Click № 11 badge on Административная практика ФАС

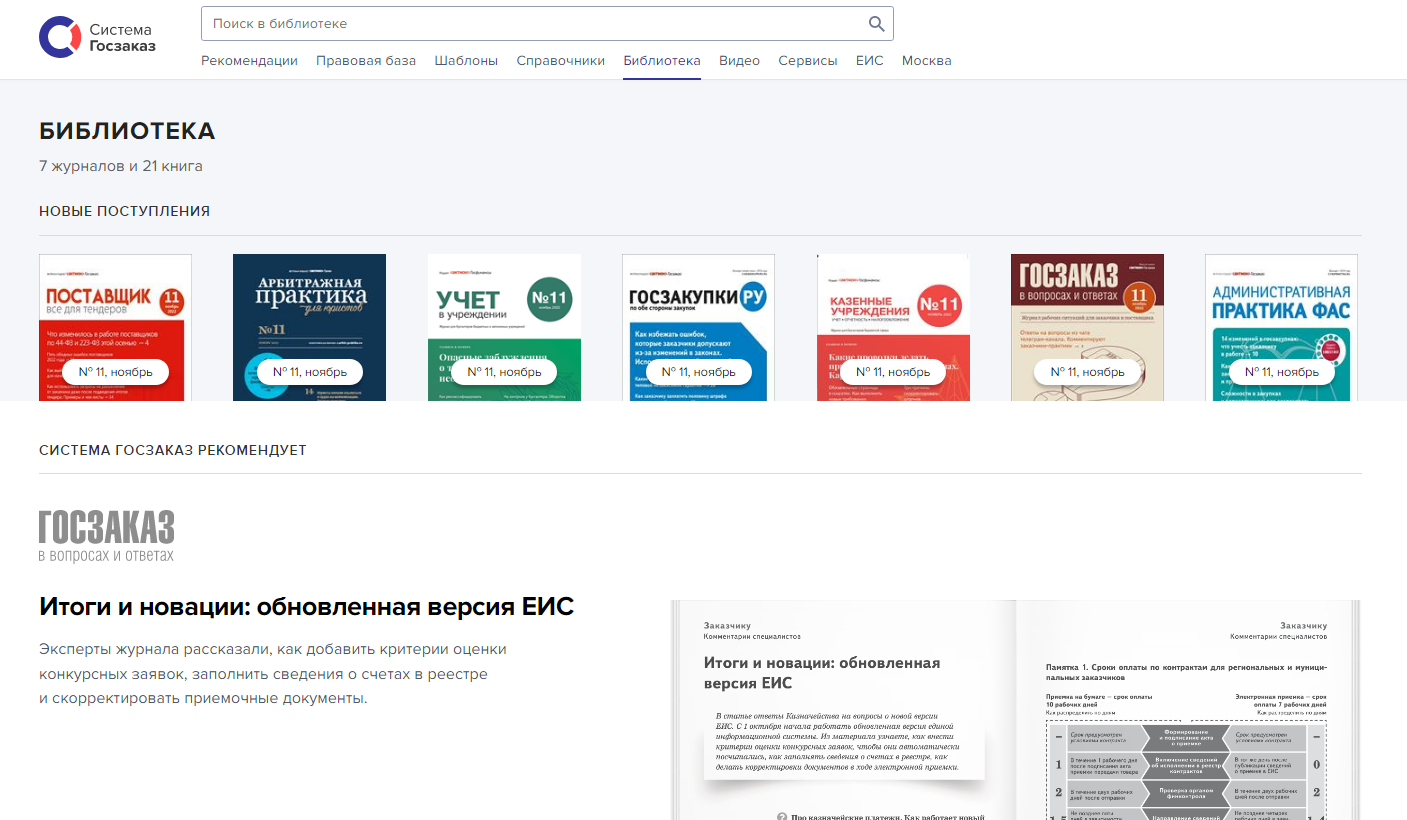[x=1281, y=372]
